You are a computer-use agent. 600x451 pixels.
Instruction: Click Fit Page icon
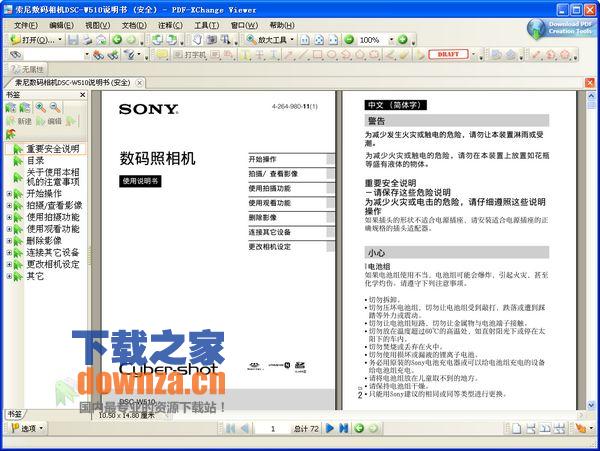click(319, 40)
